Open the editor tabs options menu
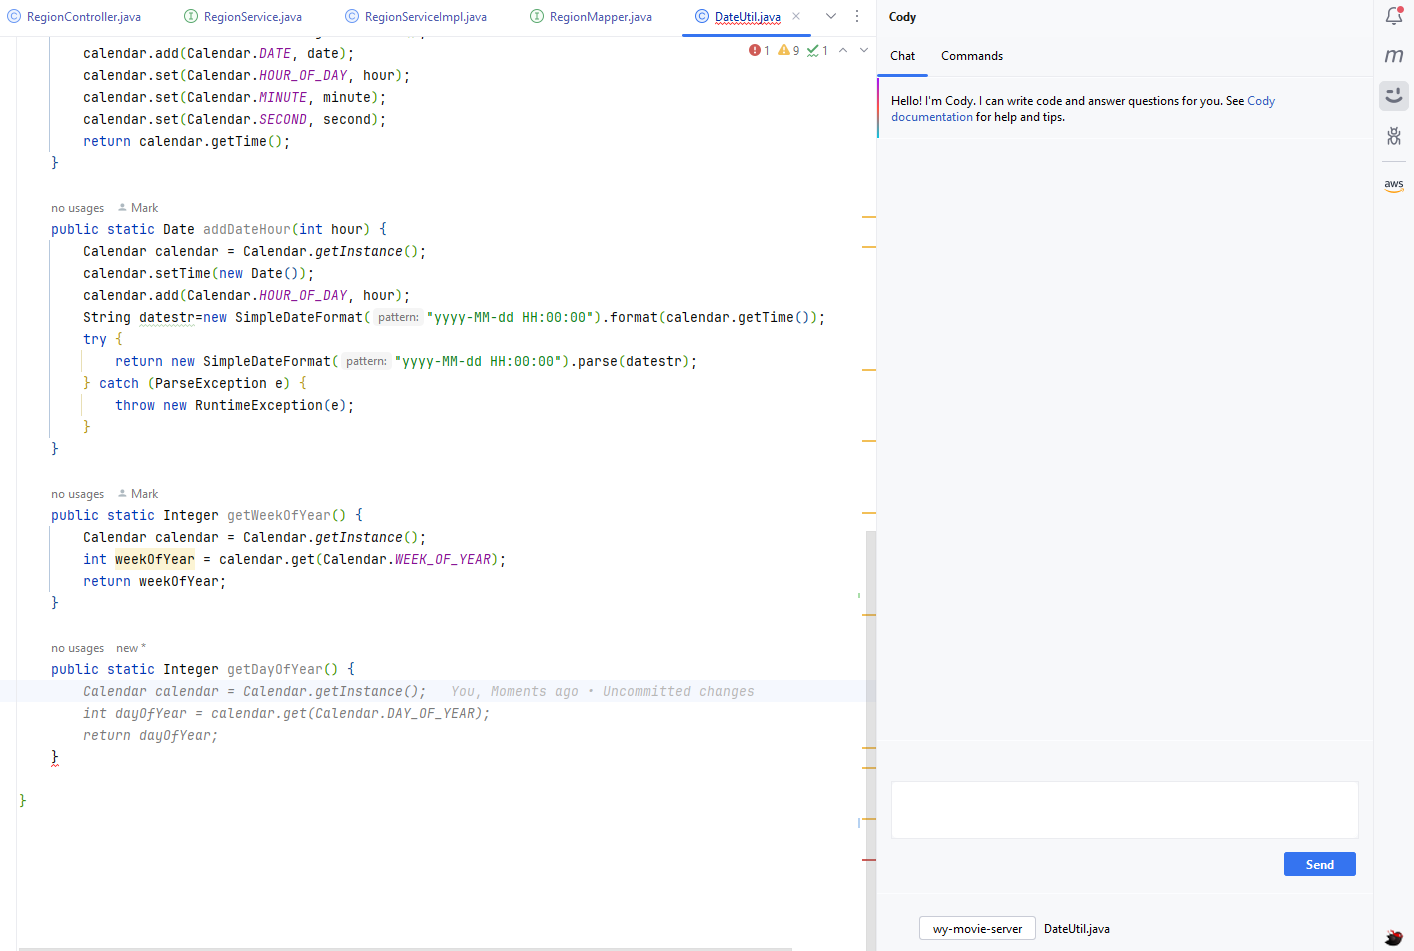The image size is (1414, 951). [x=857, y=16]
